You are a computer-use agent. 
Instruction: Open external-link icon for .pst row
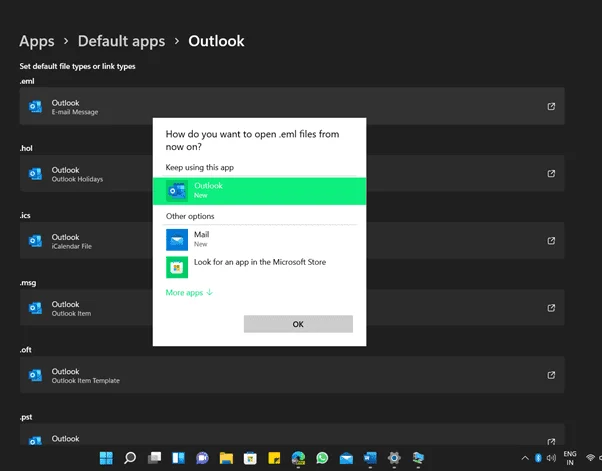point(551,441)
